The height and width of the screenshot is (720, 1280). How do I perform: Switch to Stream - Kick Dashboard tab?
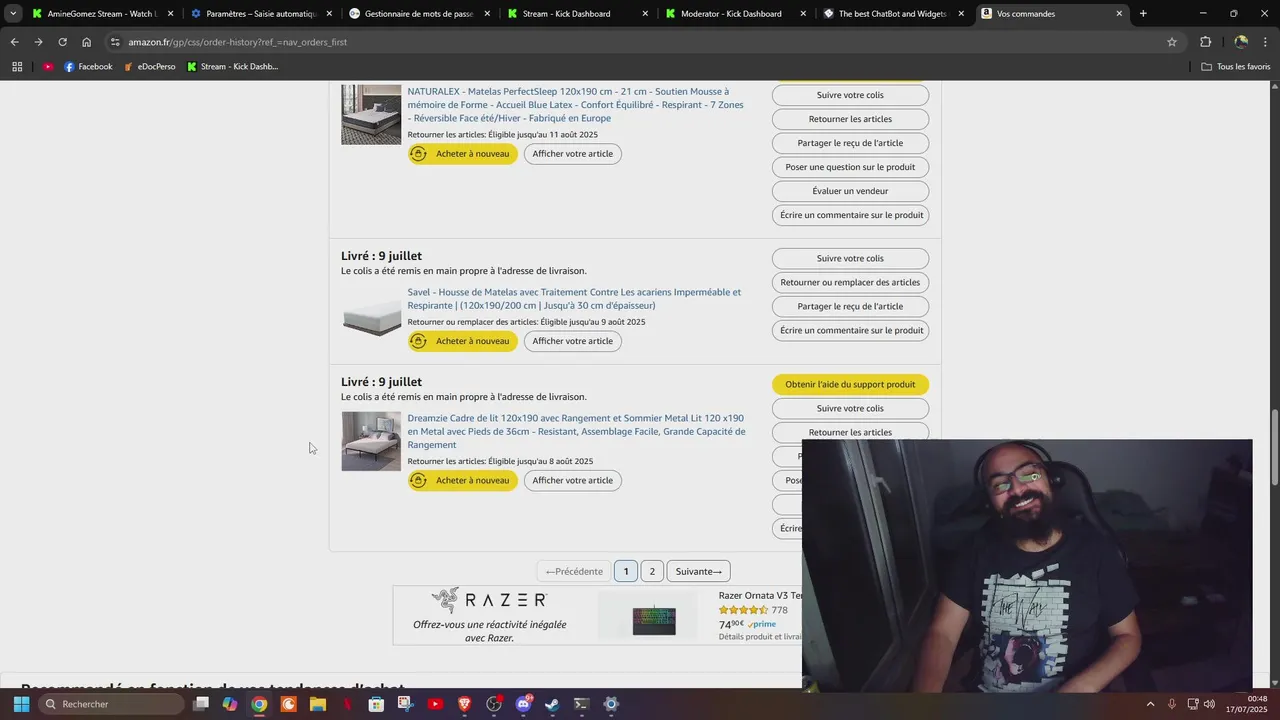pyautogui.click(x=576, y=14)
